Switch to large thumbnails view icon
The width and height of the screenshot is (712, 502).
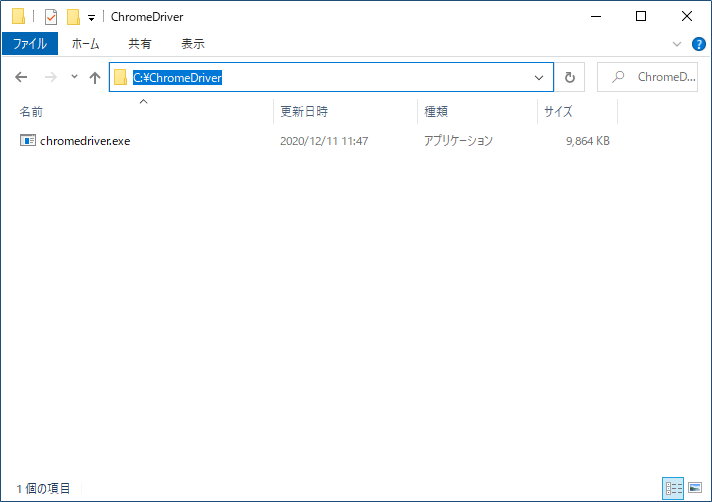(695, 488)
